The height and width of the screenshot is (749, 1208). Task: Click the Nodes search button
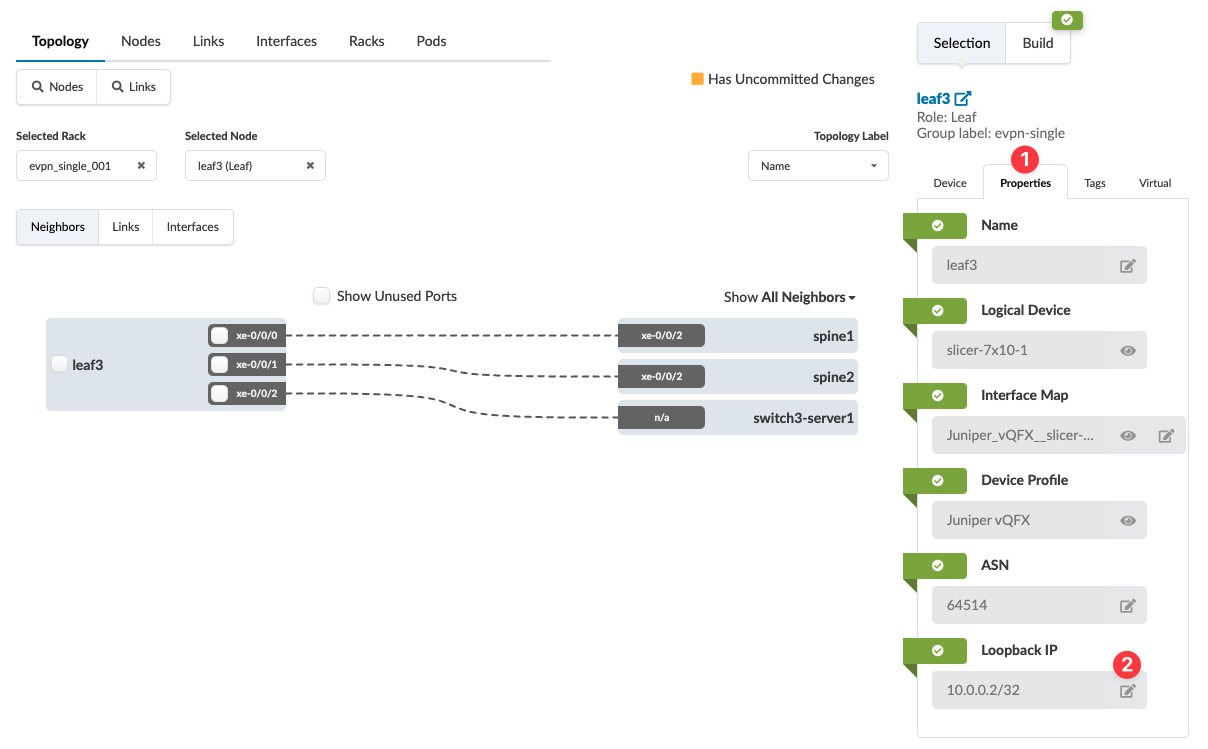pos(57,87)
